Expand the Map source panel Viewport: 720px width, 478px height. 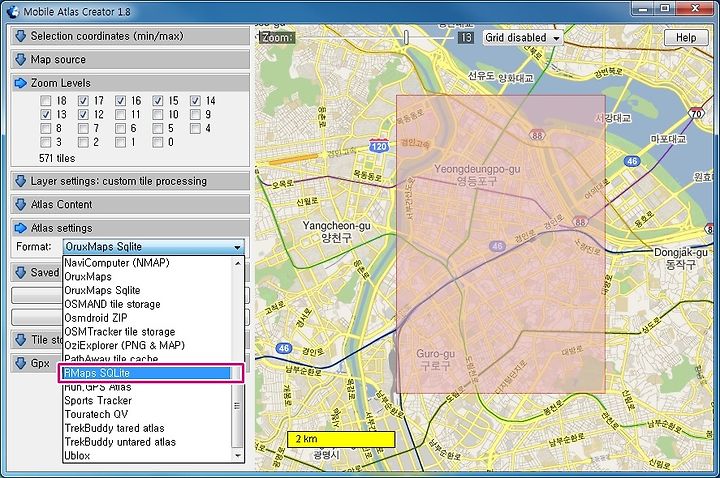(x=130, y=60)
